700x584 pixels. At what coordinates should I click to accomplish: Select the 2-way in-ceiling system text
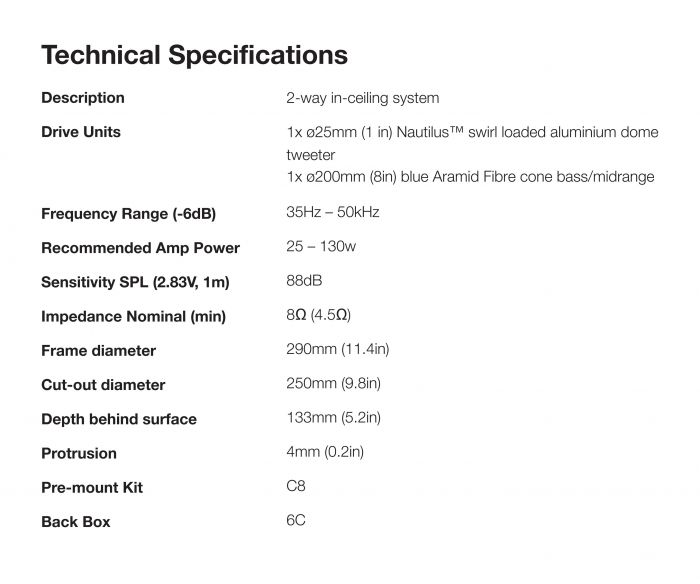pyautogui.click(x=362, y=98)
